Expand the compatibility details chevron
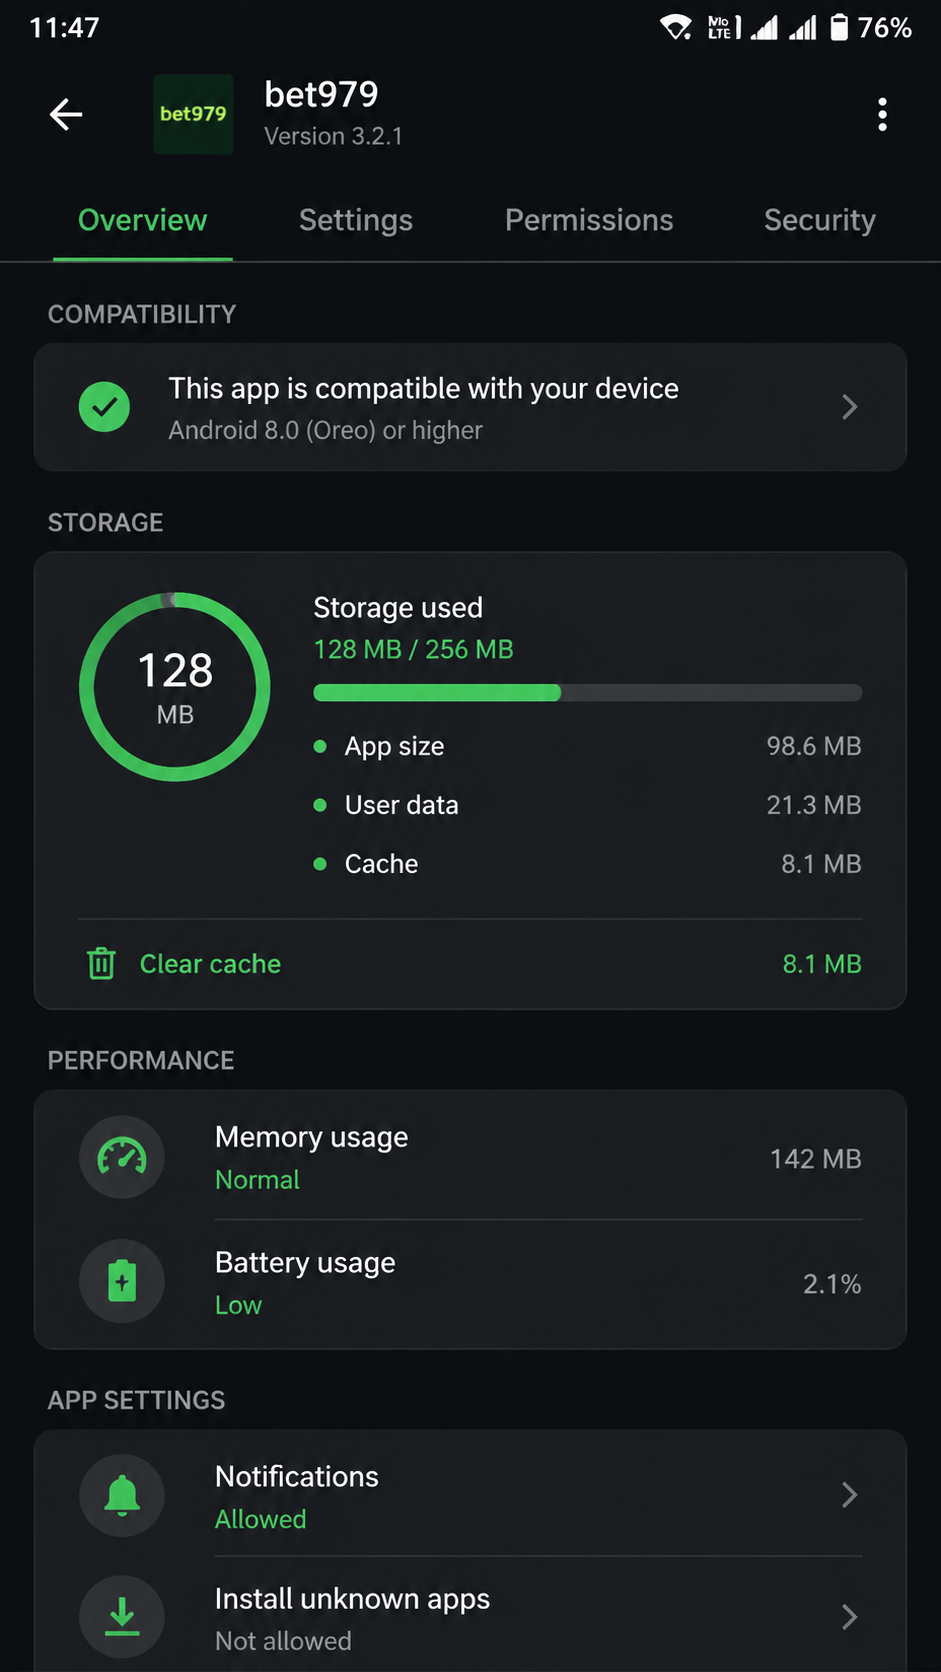The width and height of the screenshot is (941, 1672). (x=850, y=407)
